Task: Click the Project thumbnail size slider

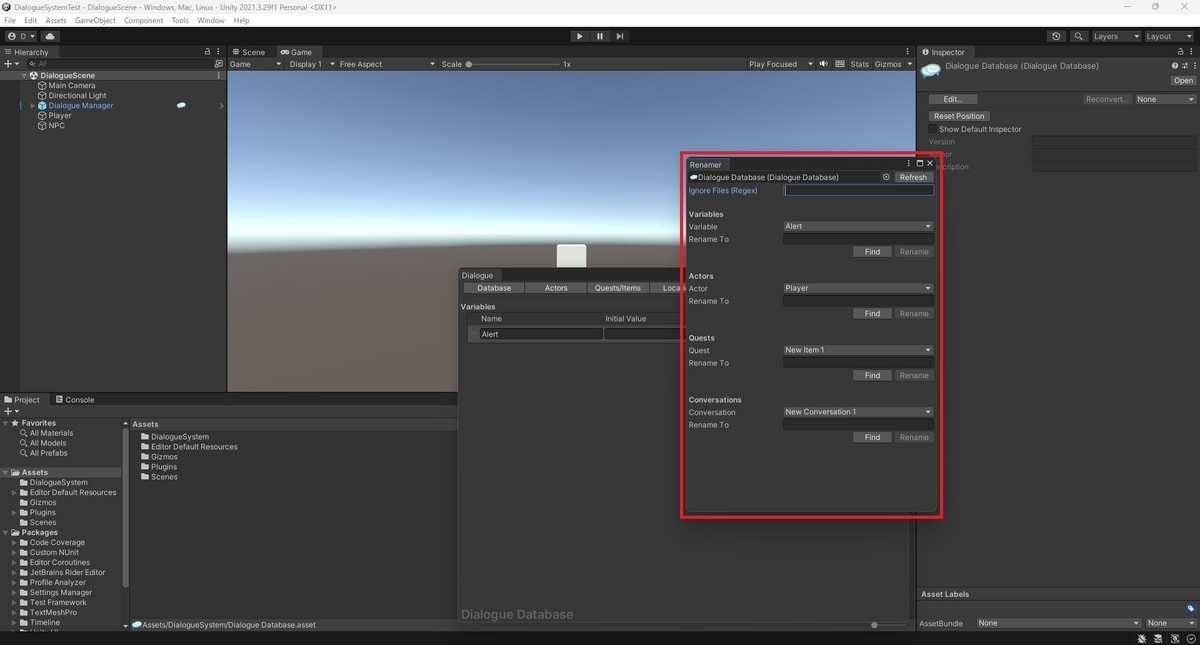Action: click(x=875, y=625)
